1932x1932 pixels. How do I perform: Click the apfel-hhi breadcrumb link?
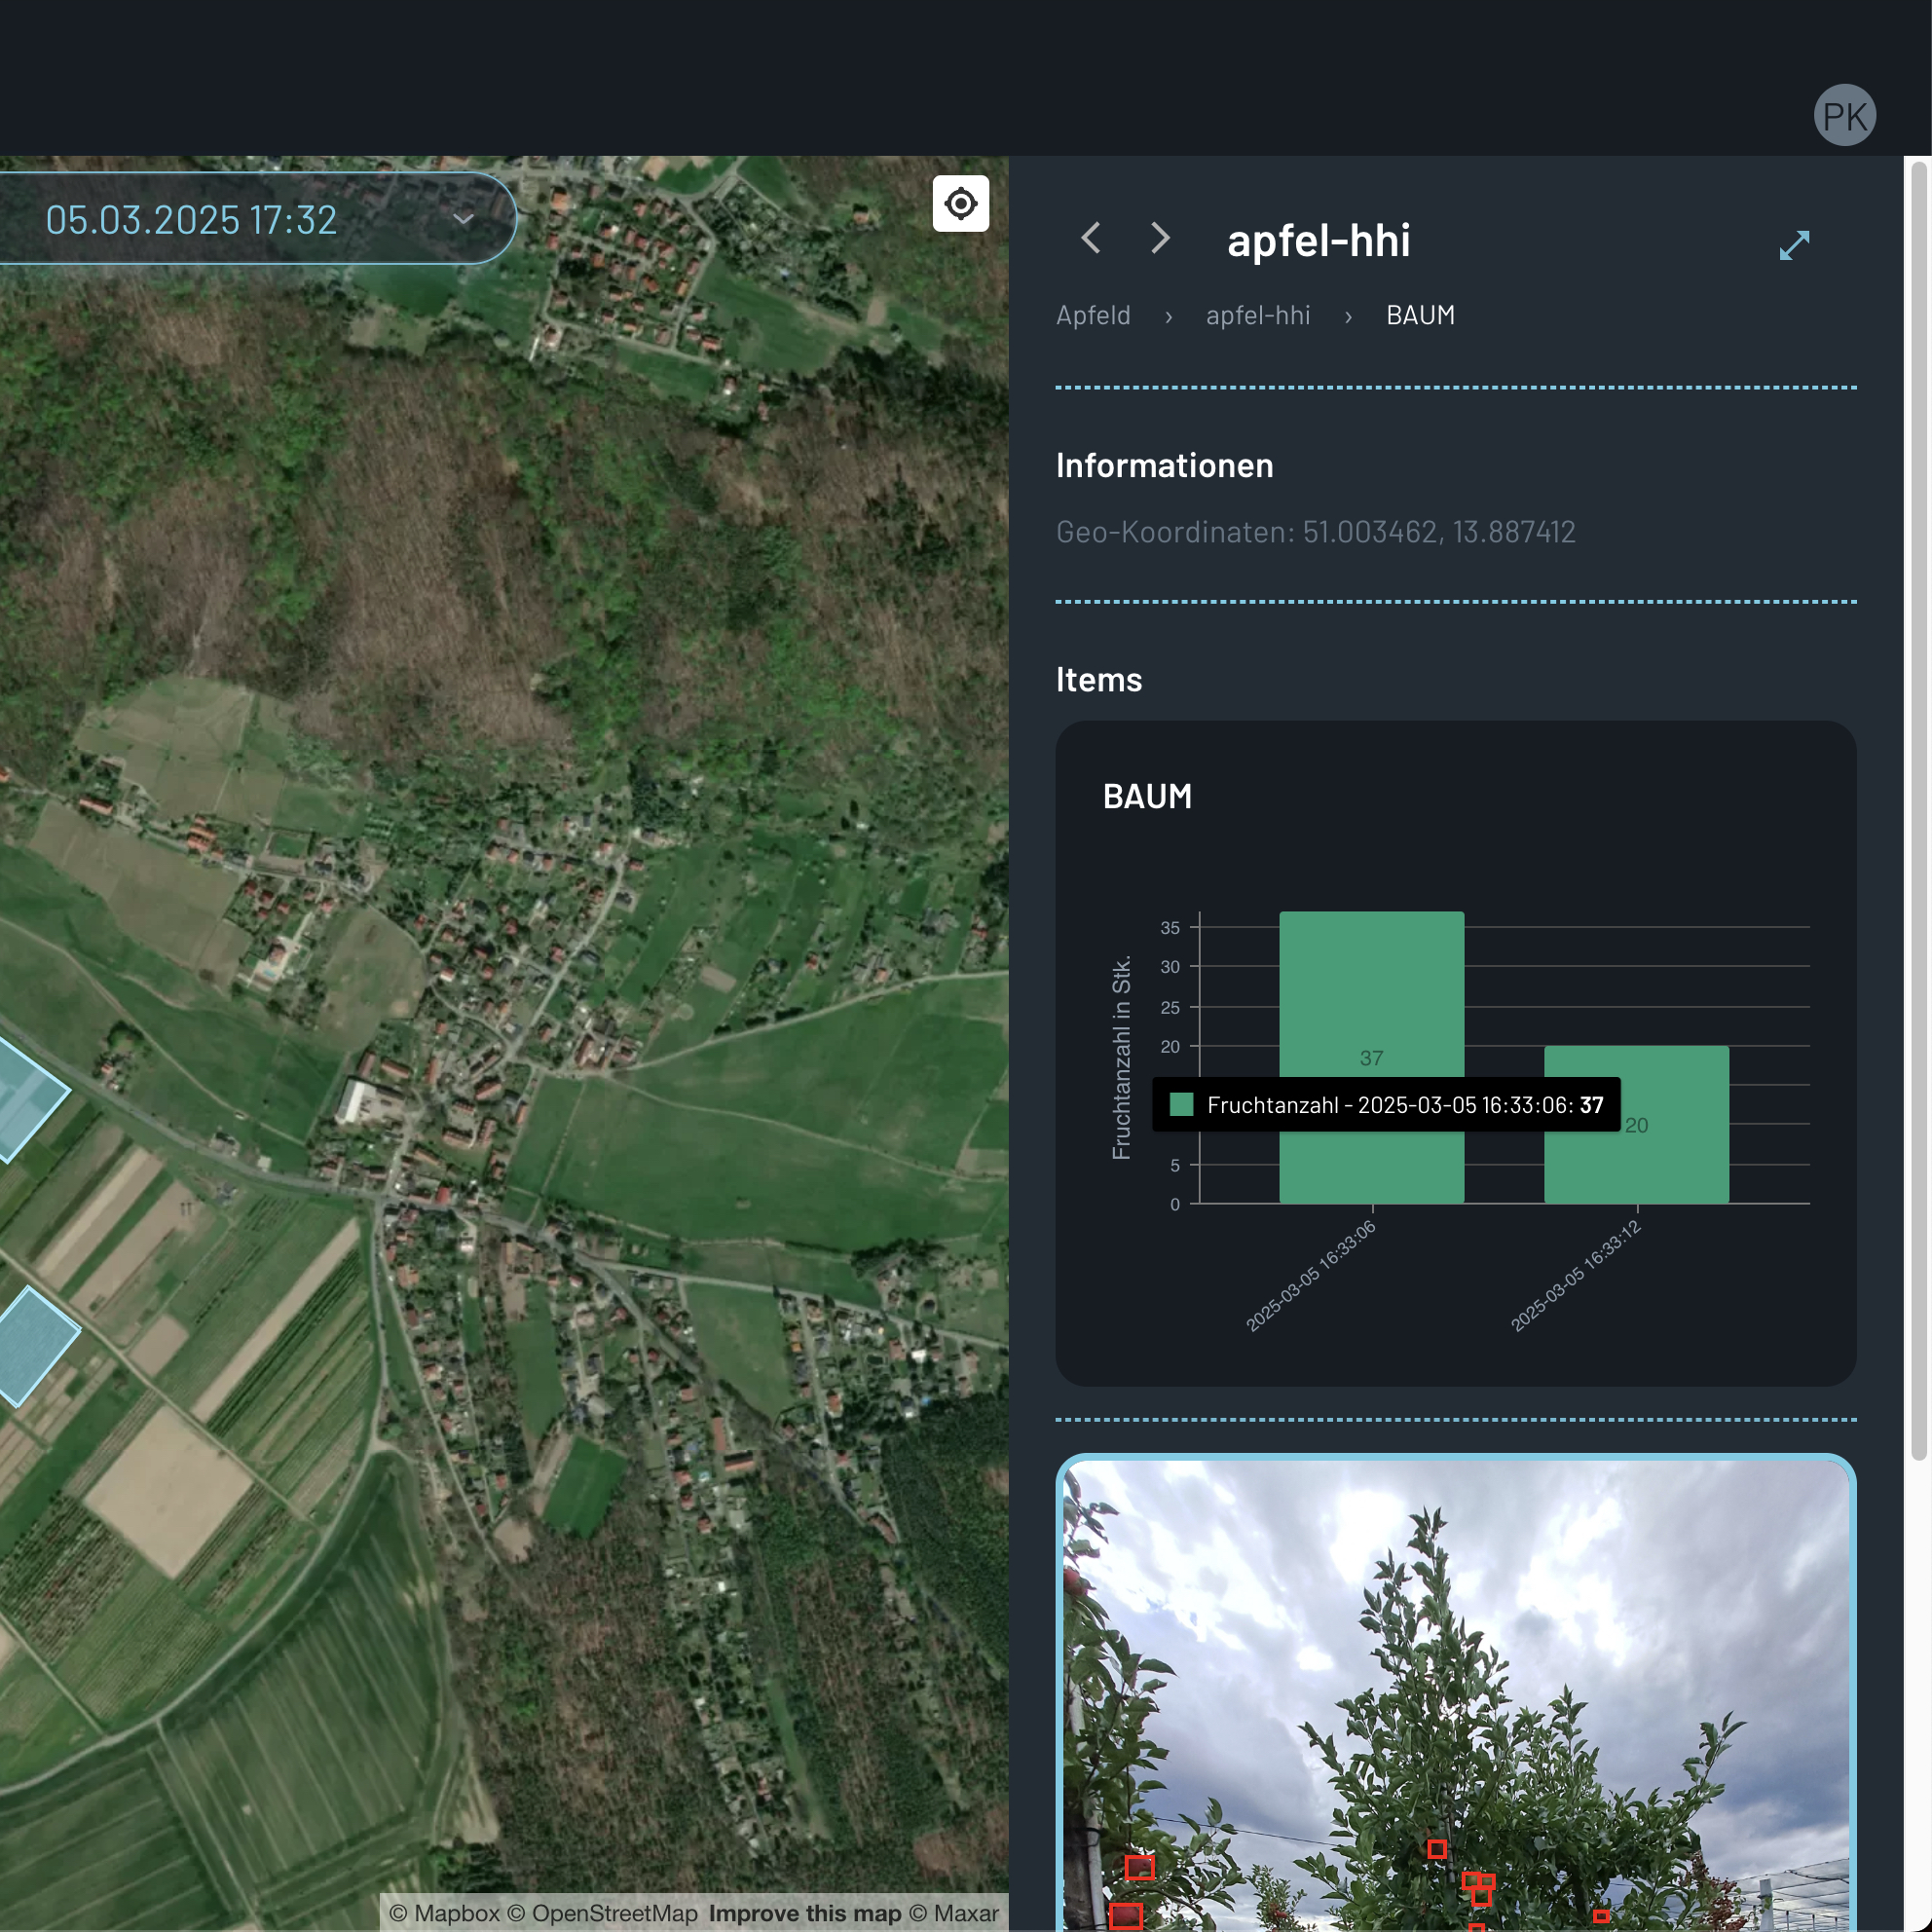[1257, 315]
